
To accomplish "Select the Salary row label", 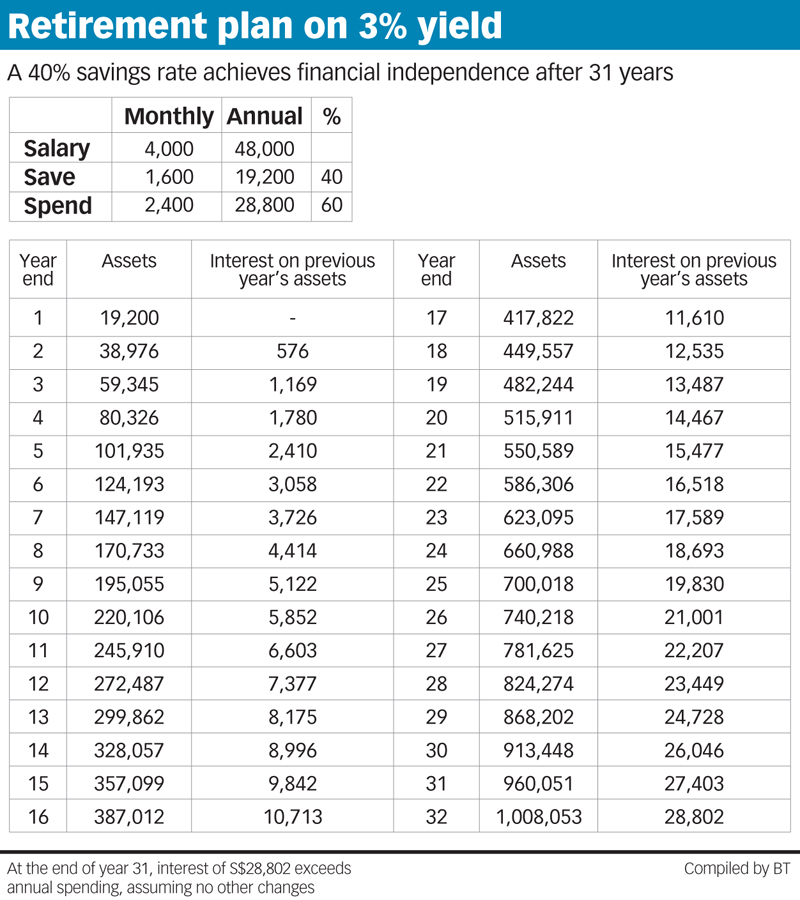I will [x=57, y=149].
